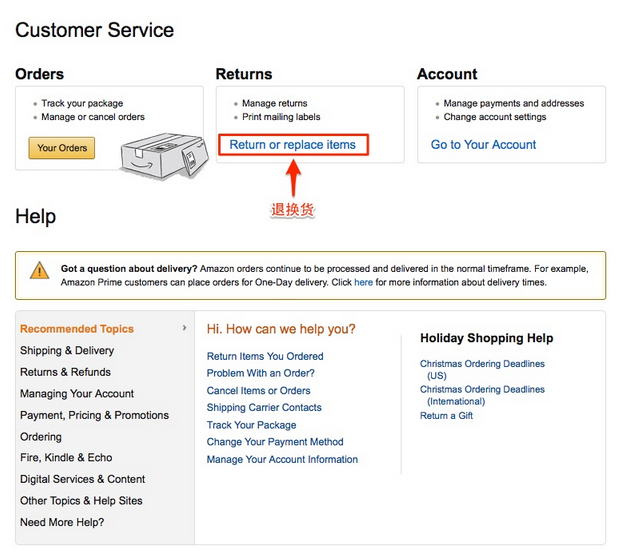Click the warning triangle icon

(39, 270)
